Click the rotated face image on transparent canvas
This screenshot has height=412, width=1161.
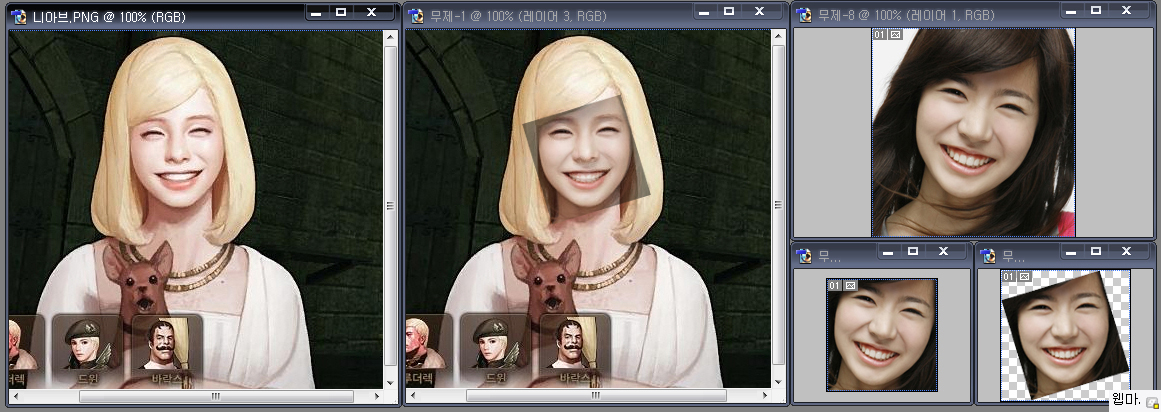coord(1065,336)
